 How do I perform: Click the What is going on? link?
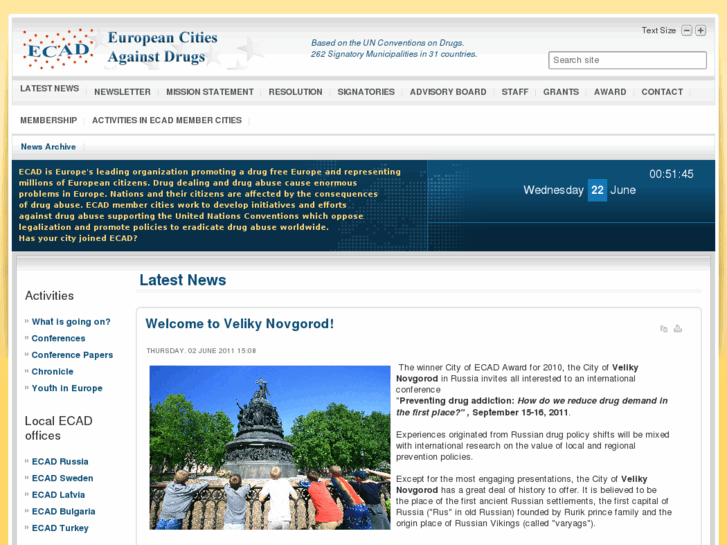(x=71, y=322)
